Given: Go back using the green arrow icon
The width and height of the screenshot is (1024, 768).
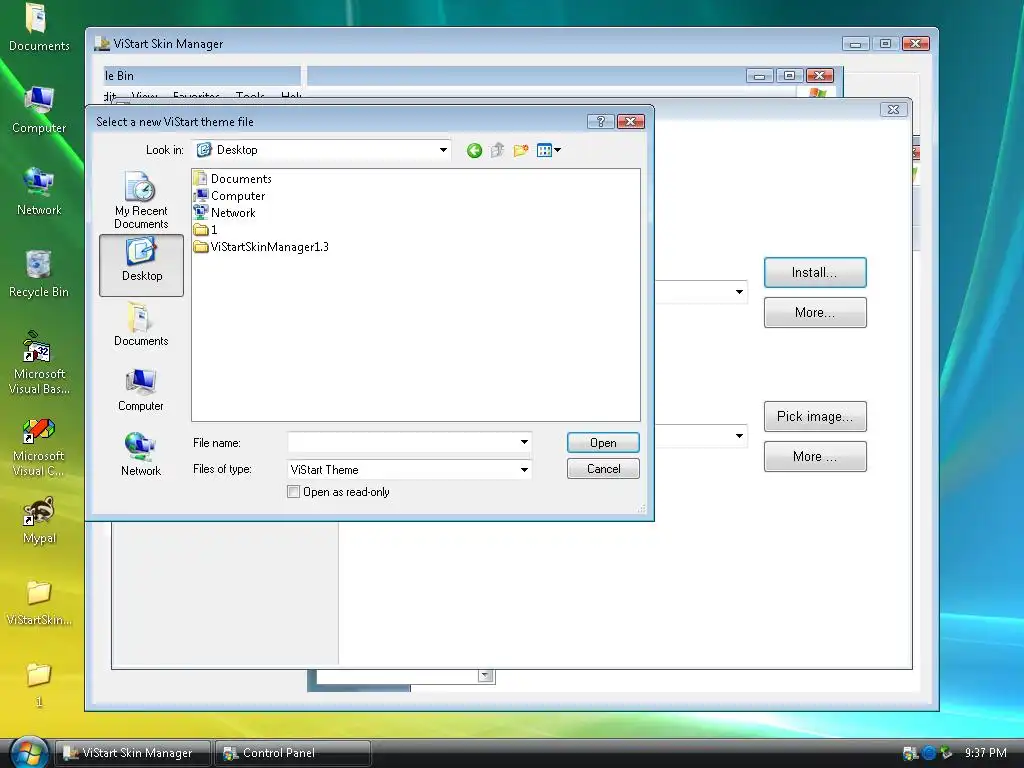Looking at the screenshot, I should (x=475, y=151).
